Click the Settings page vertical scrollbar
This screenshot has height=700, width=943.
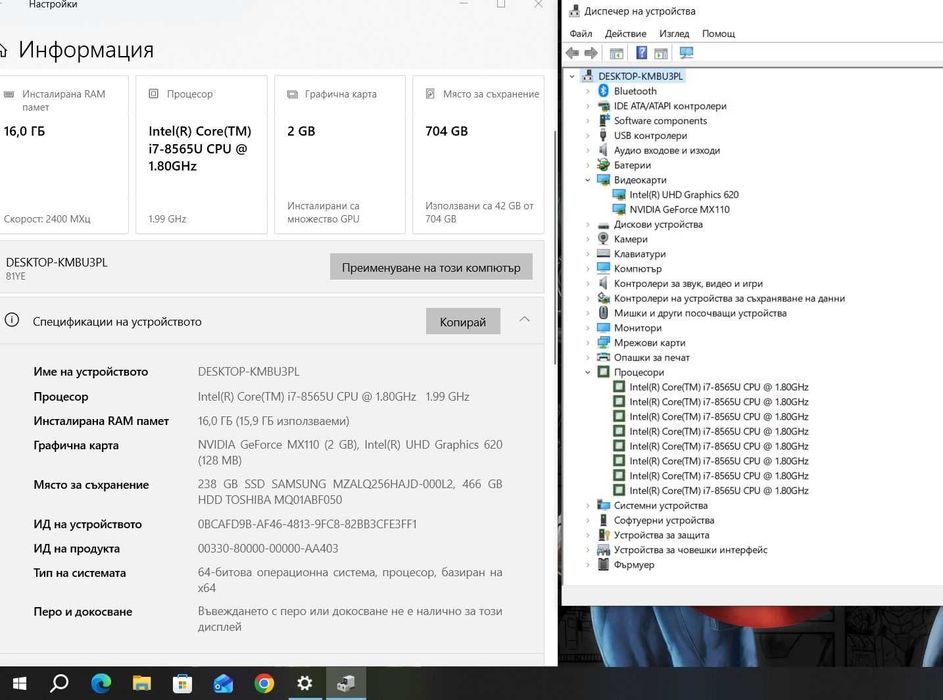pos(554,247)
